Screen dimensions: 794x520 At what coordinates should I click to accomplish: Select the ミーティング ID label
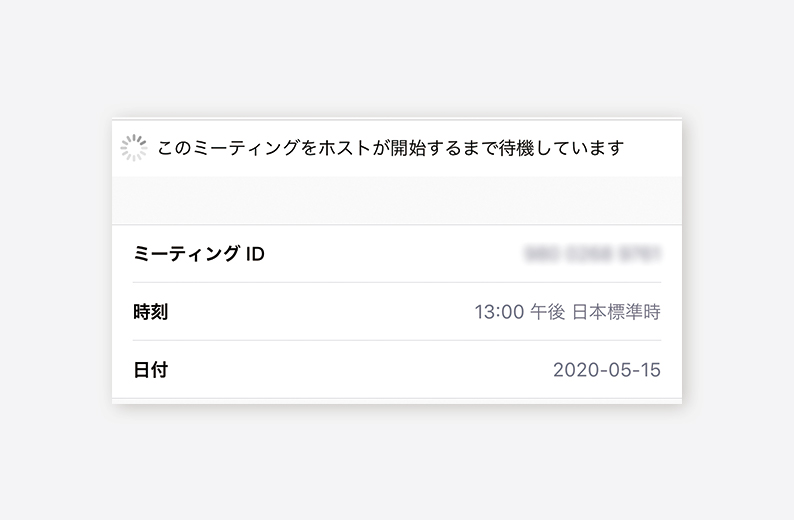click(198, 254)
